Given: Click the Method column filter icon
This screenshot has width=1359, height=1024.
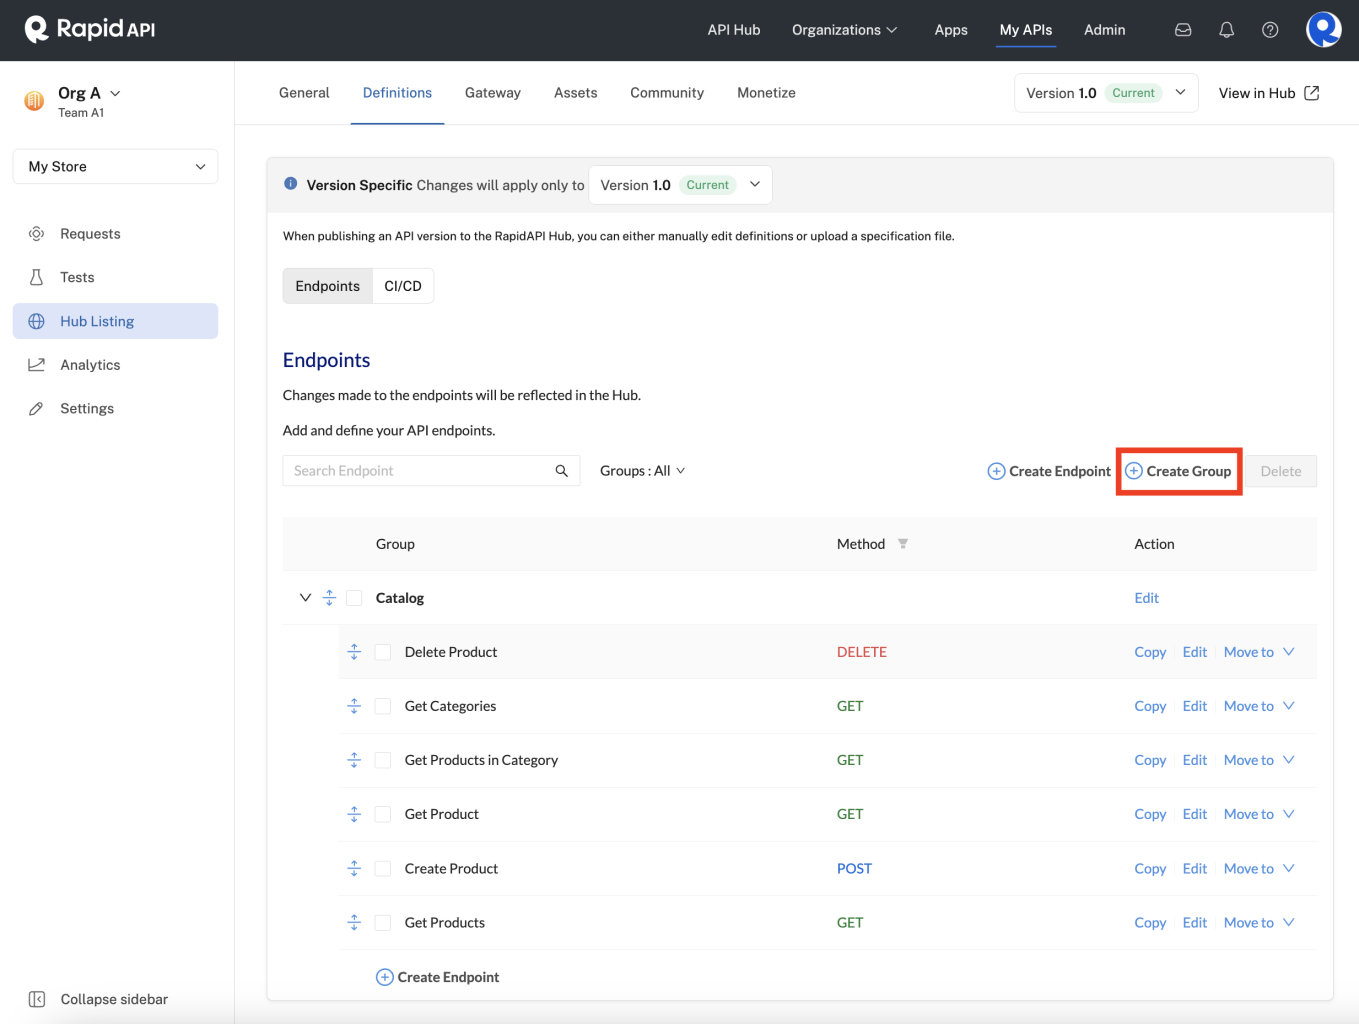Looking at the screenshot, I should [903, 544].
